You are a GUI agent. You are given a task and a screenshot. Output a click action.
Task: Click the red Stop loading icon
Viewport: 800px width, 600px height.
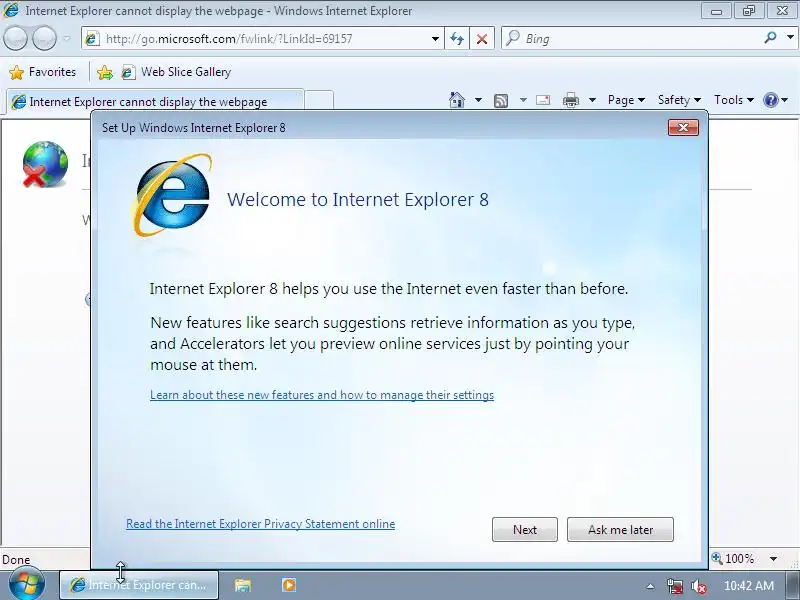[x=482, y=39]
